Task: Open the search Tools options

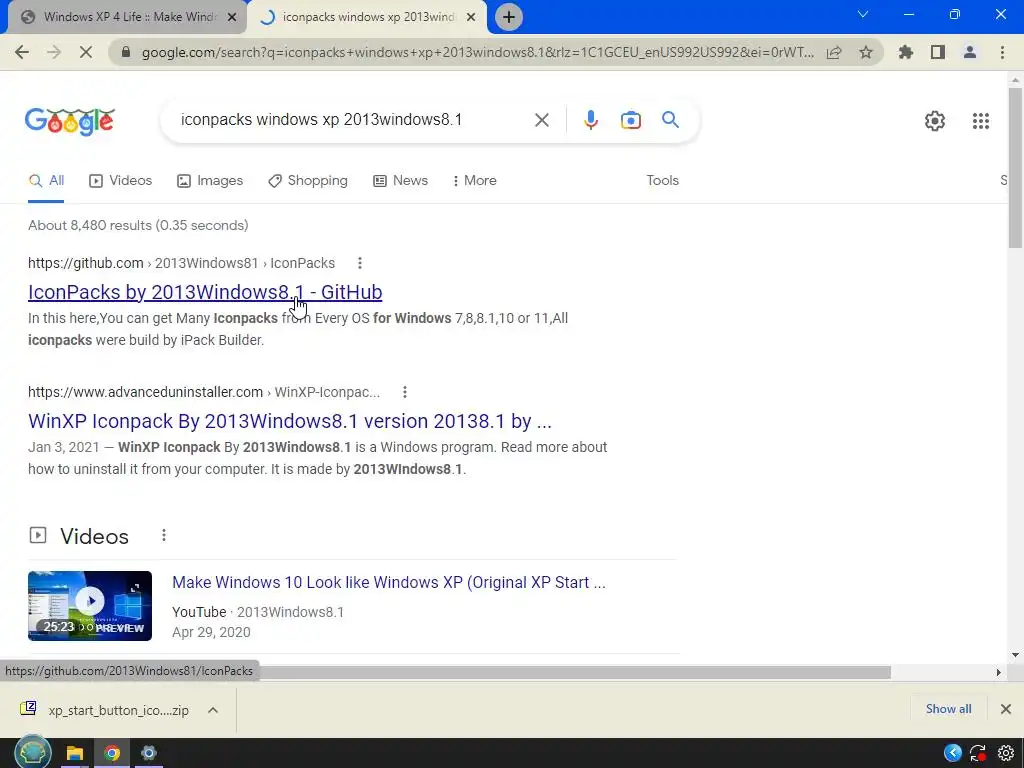Action: tap(662, 181)
